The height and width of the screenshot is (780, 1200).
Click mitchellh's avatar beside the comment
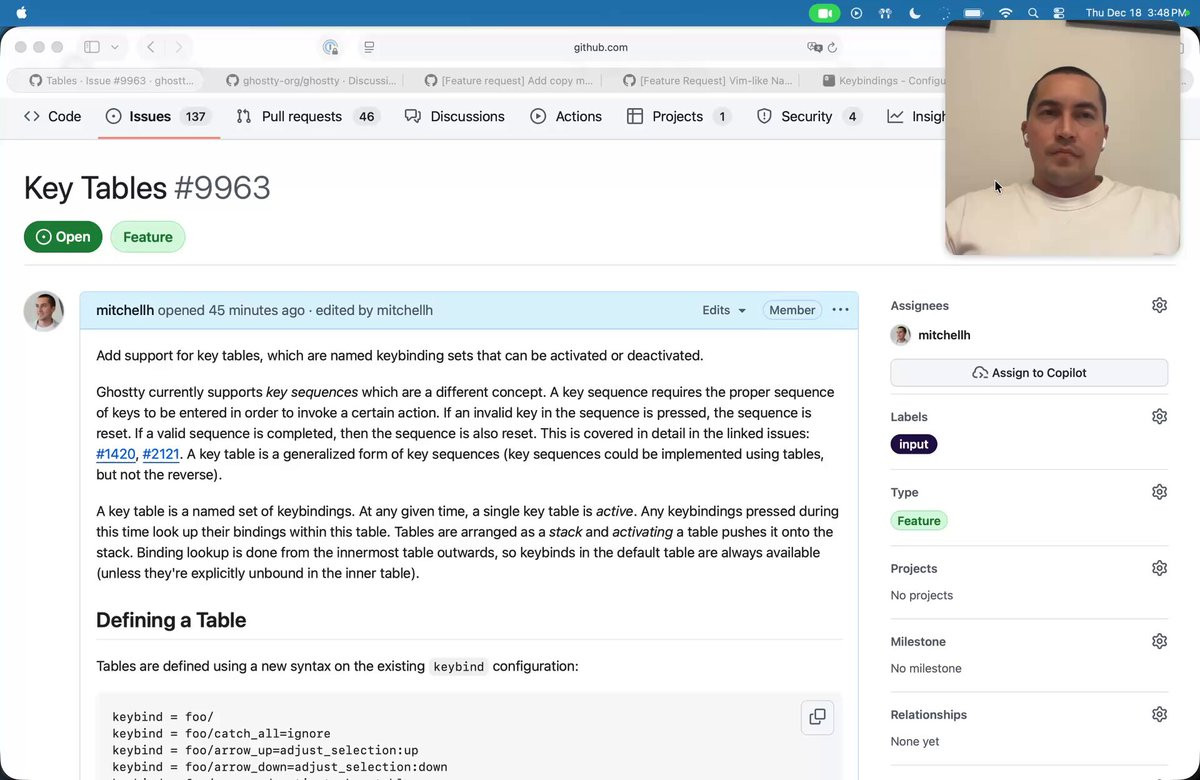click(x=44, y=311)
